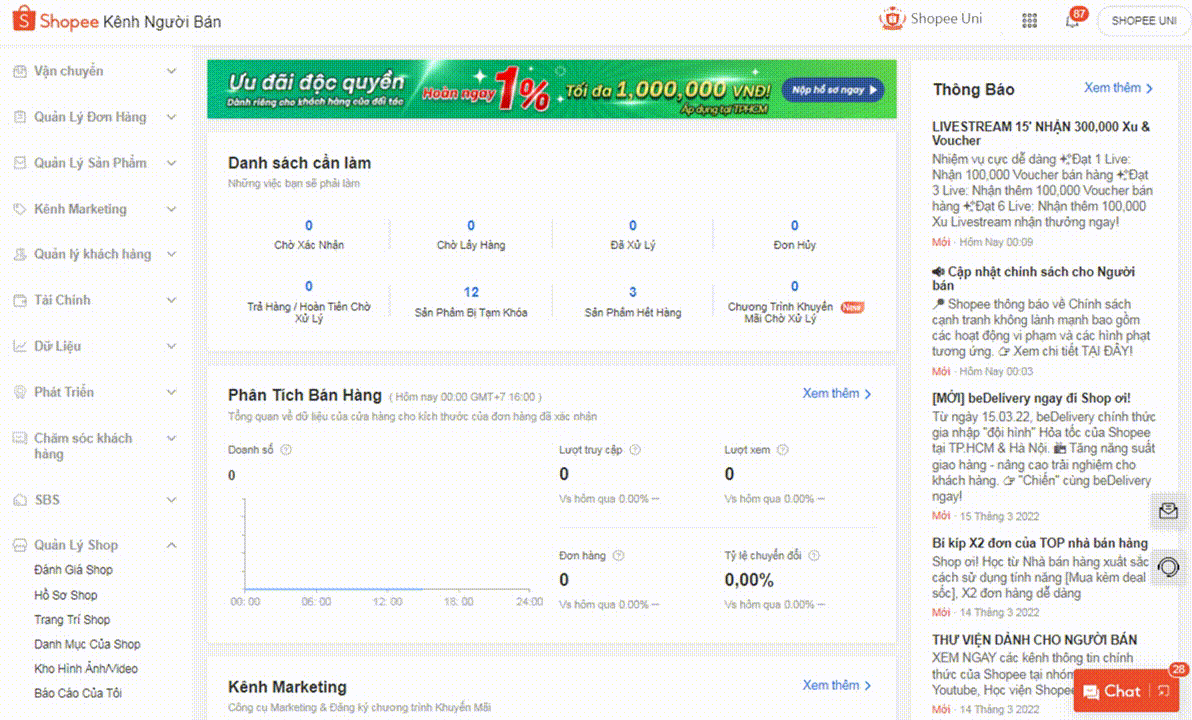
Task: Open Đánh Giá Shop submenu item
Action: tap(73, 570)
